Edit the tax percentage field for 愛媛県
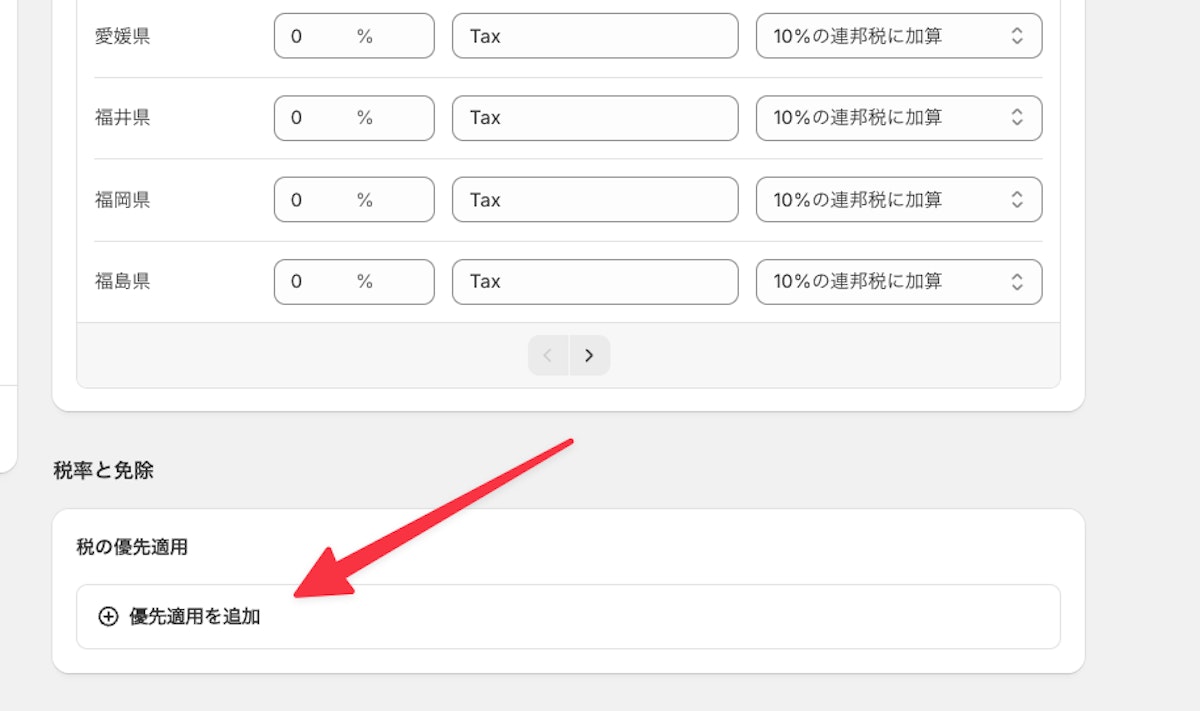Screen dimensions: 1200x711 coord(340,35)
